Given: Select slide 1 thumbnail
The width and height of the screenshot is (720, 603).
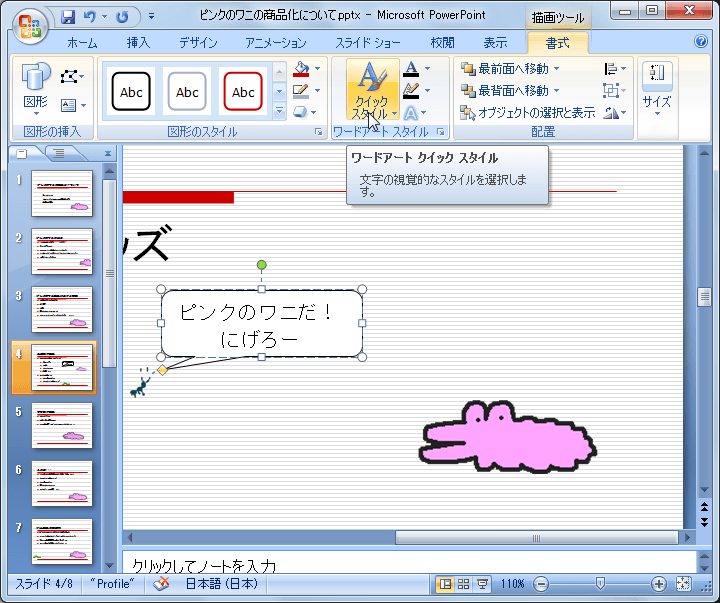Looking at the screenshot, I should click(x=62, y=193).
